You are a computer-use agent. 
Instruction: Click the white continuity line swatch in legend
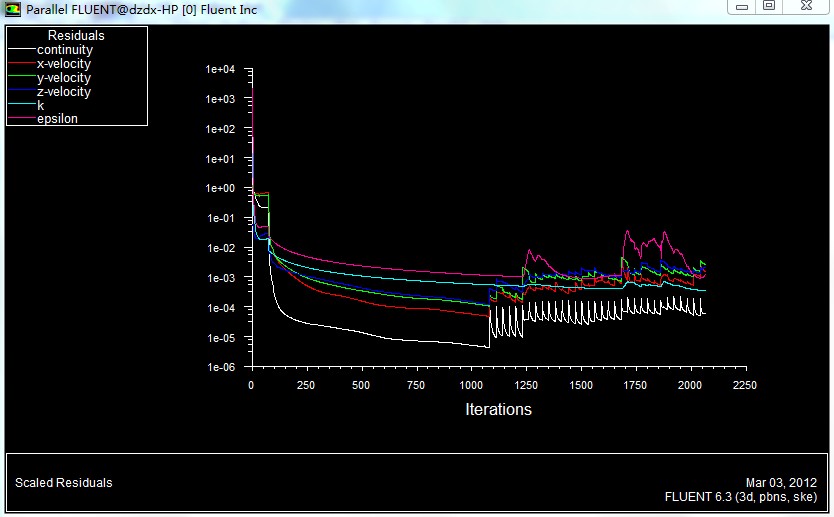click(22, 50)
